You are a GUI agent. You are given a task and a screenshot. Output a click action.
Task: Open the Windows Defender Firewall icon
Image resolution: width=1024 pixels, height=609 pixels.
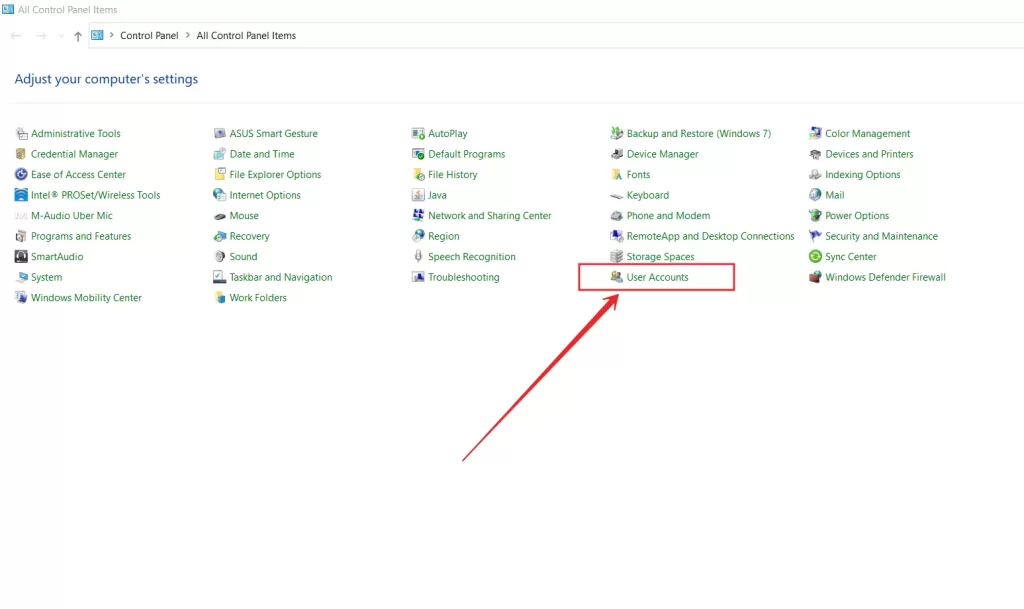(815, 277)
